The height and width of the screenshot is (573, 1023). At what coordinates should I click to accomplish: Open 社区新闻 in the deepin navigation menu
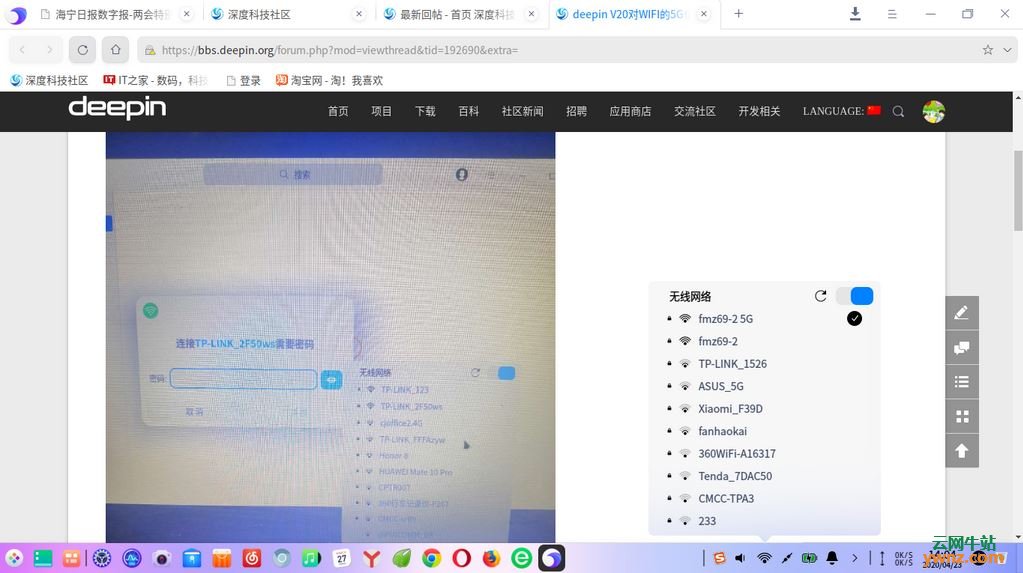[x=522, y=112]
